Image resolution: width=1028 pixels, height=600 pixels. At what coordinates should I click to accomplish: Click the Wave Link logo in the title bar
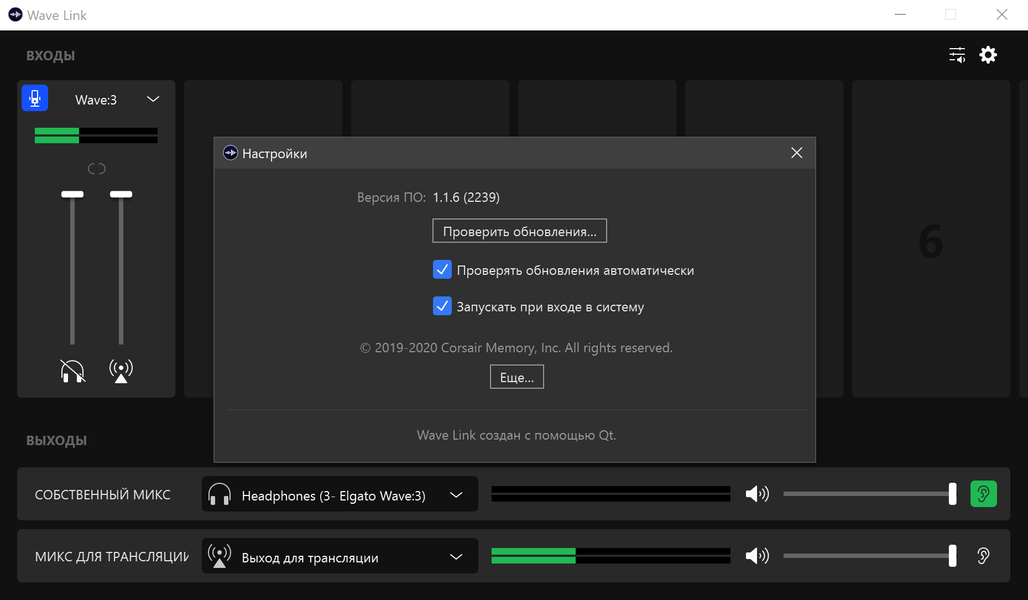[15, 14]
